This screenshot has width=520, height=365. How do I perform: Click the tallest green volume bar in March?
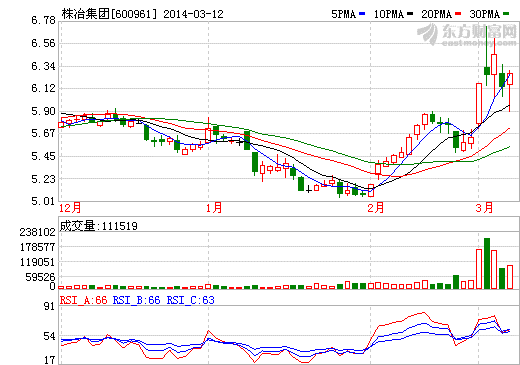click(487, 263)
